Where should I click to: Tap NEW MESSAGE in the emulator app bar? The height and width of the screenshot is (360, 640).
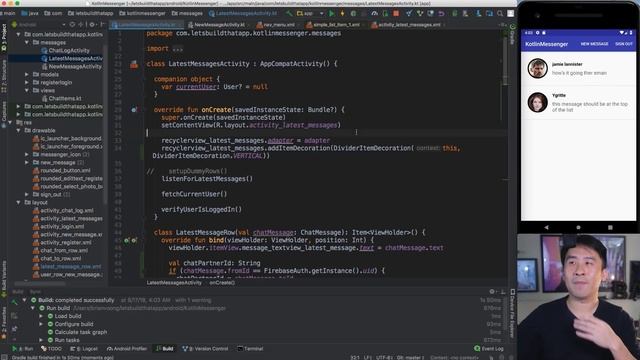tap(594, 44)
